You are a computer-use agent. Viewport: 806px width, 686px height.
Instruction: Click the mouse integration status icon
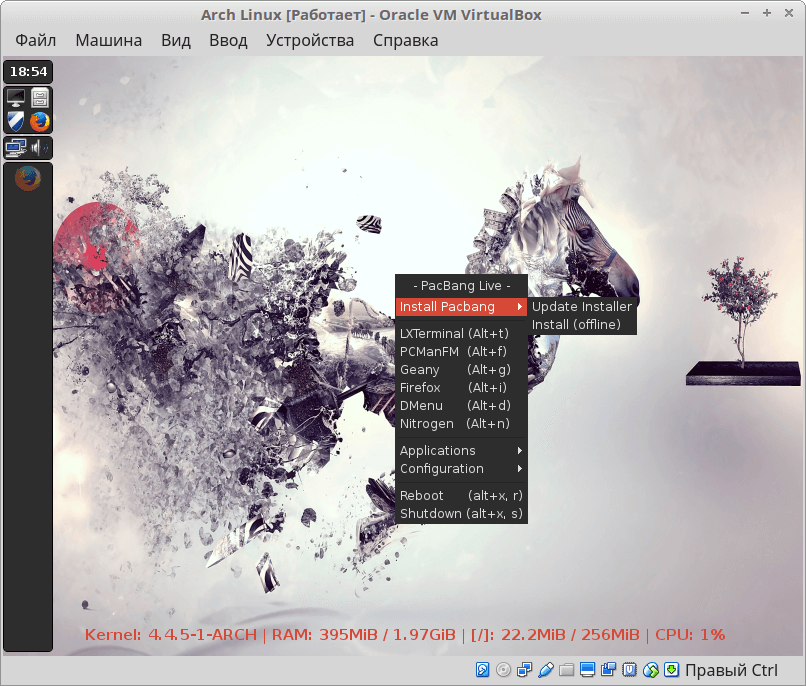point(651,669)
